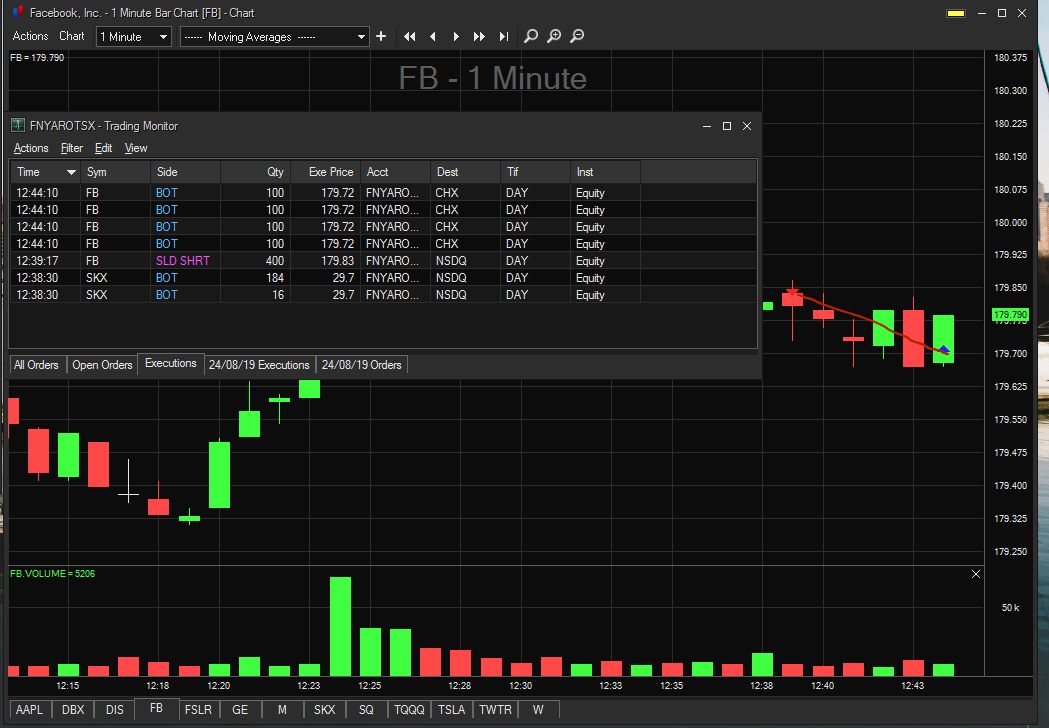
Task: Switch chart to GE symbol tab
Action: coord(240,709)
